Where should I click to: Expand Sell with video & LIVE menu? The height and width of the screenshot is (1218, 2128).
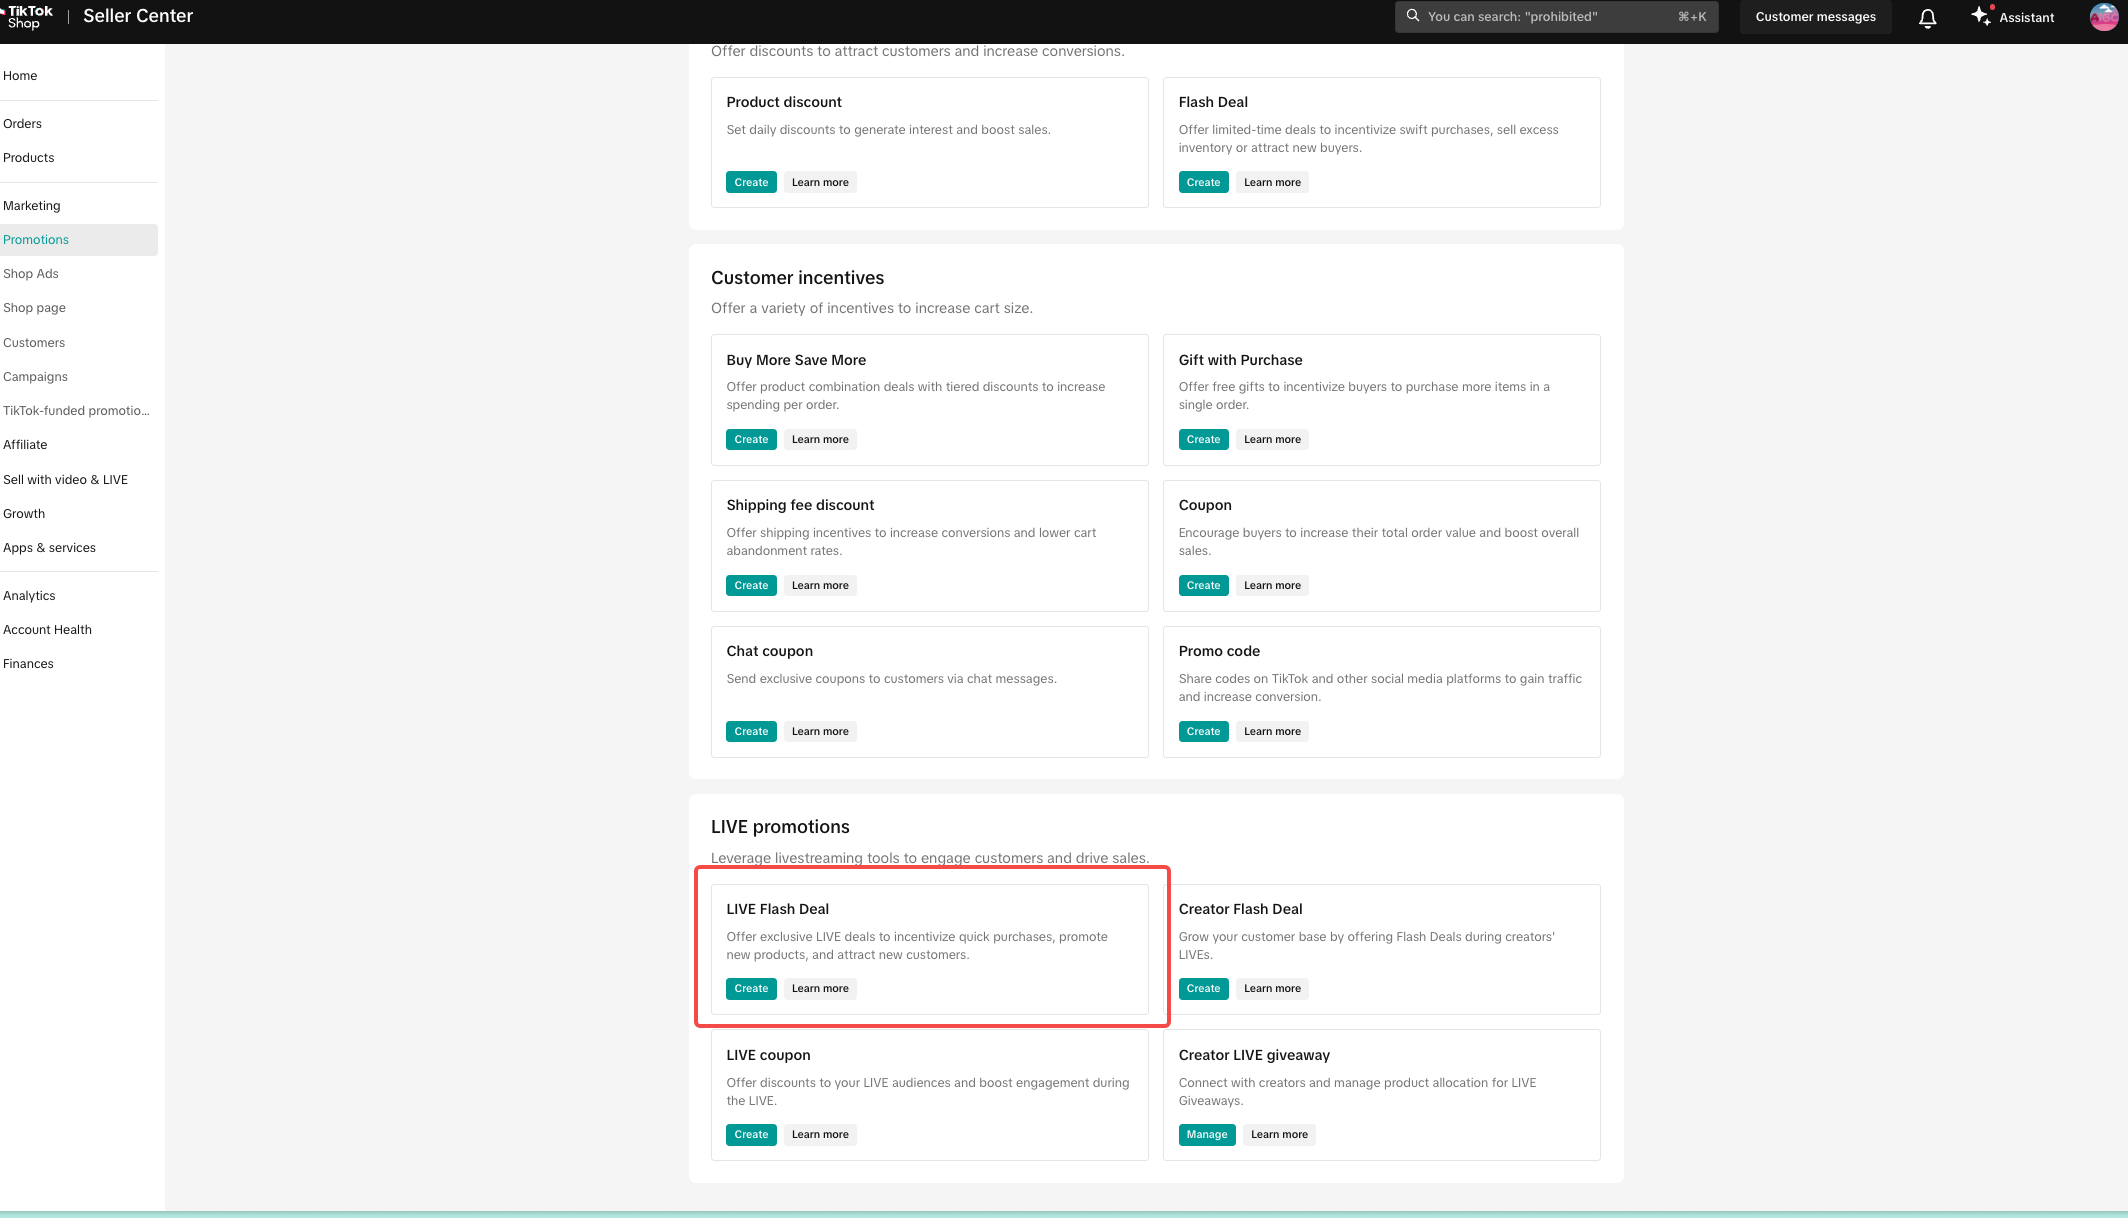coord(65,480)
